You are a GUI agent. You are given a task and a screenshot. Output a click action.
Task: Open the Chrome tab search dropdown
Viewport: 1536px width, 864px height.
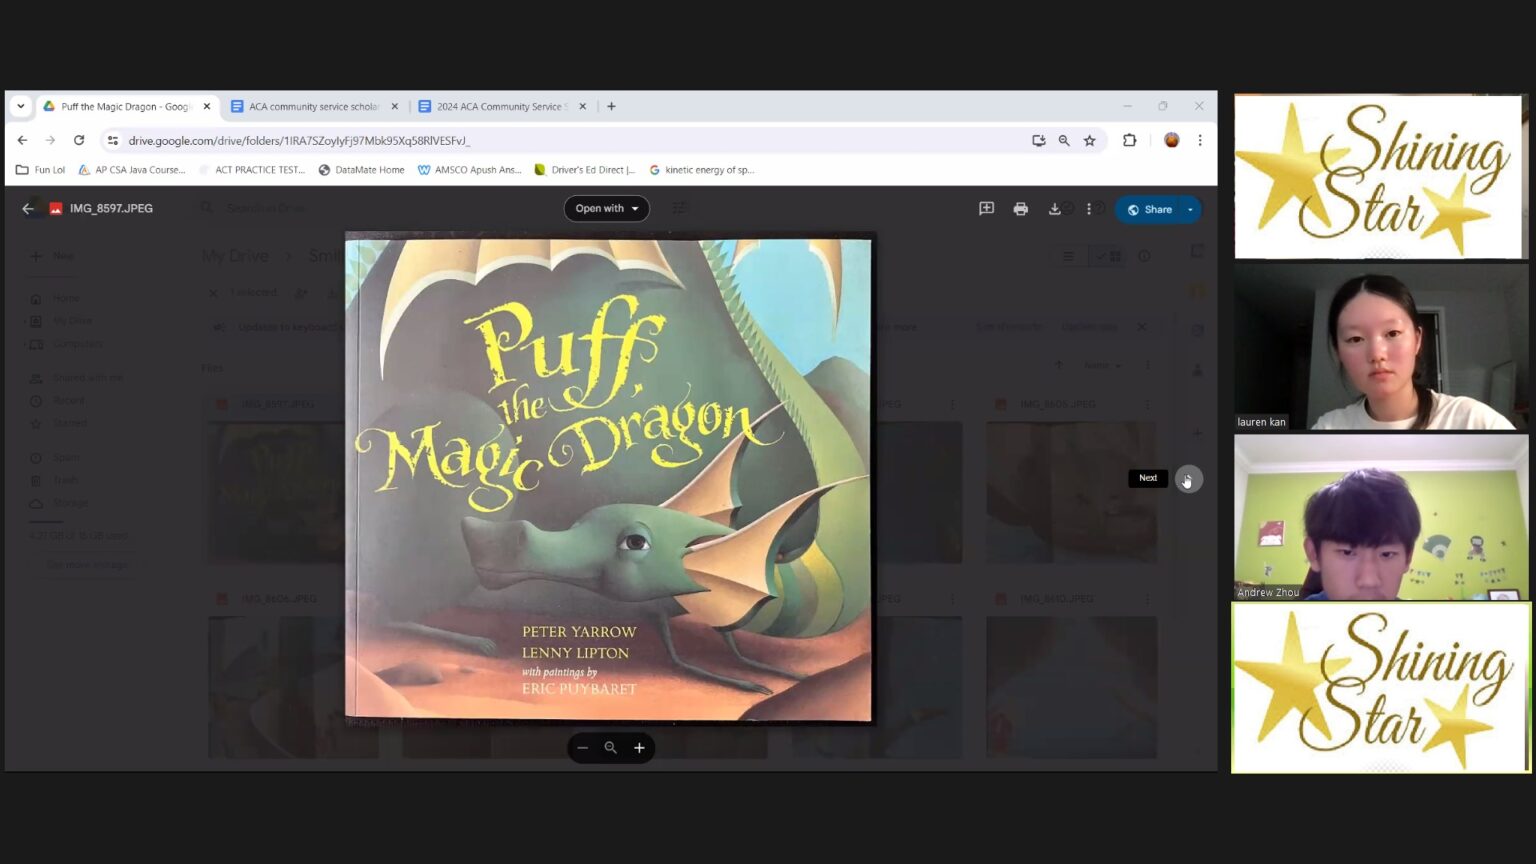21,106
